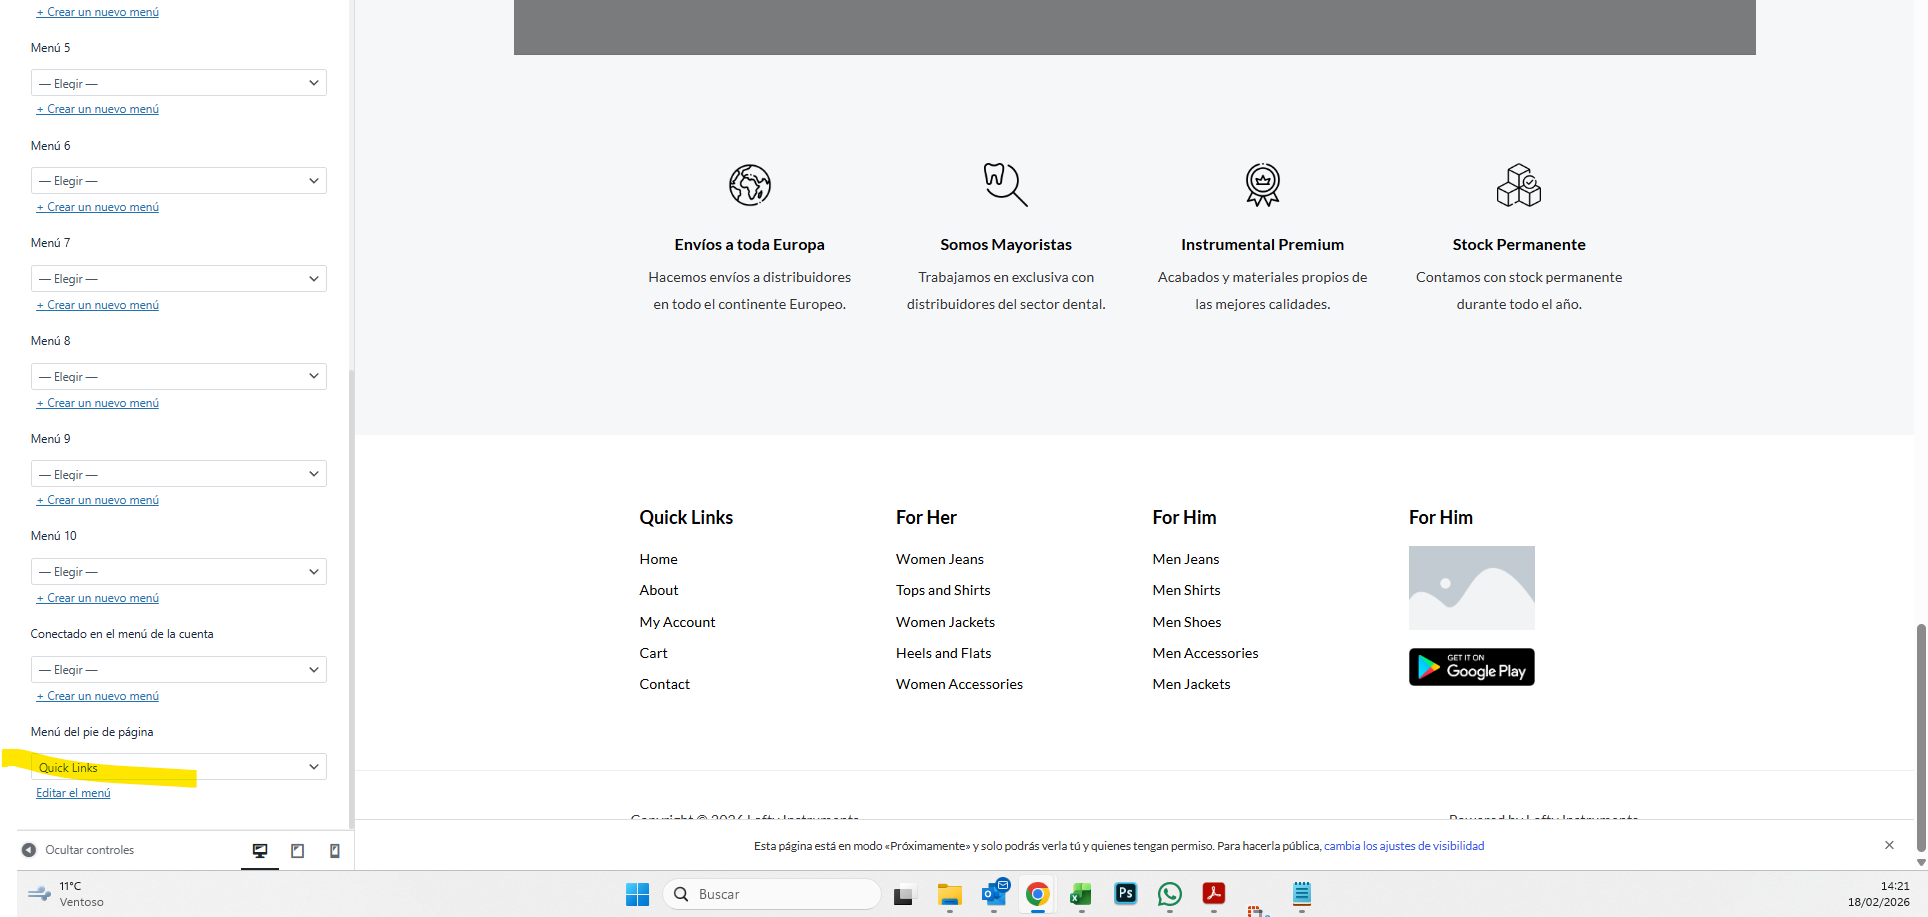Click My Account in Quick Links footer menu

677,622
